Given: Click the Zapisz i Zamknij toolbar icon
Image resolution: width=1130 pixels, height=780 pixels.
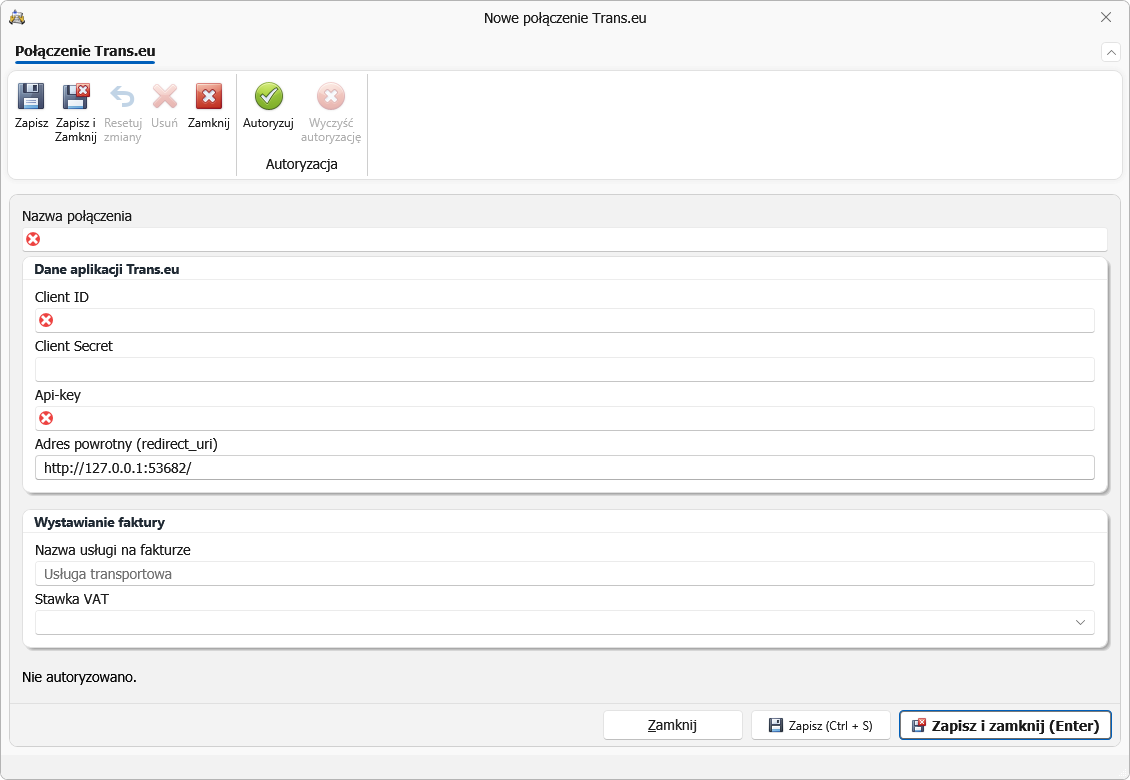Looking at the screenshot, I should [76, 96].
